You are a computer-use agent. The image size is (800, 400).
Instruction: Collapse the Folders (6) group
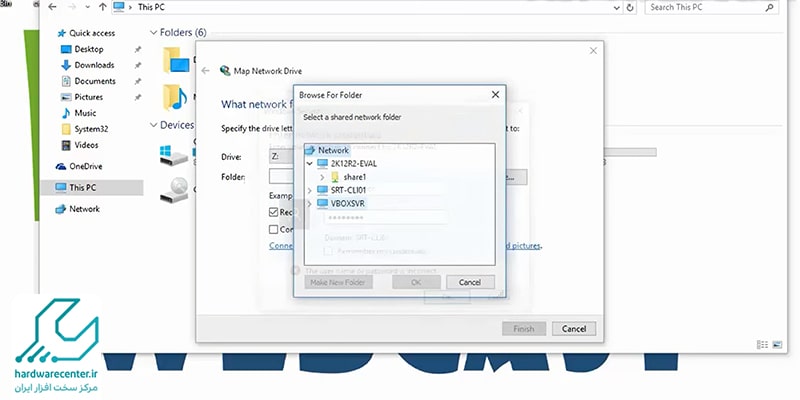click(153, 32)
